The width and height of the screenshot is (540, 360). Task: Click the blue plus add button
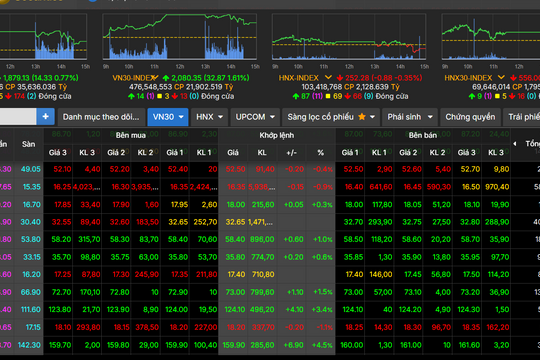pos(45,117)
